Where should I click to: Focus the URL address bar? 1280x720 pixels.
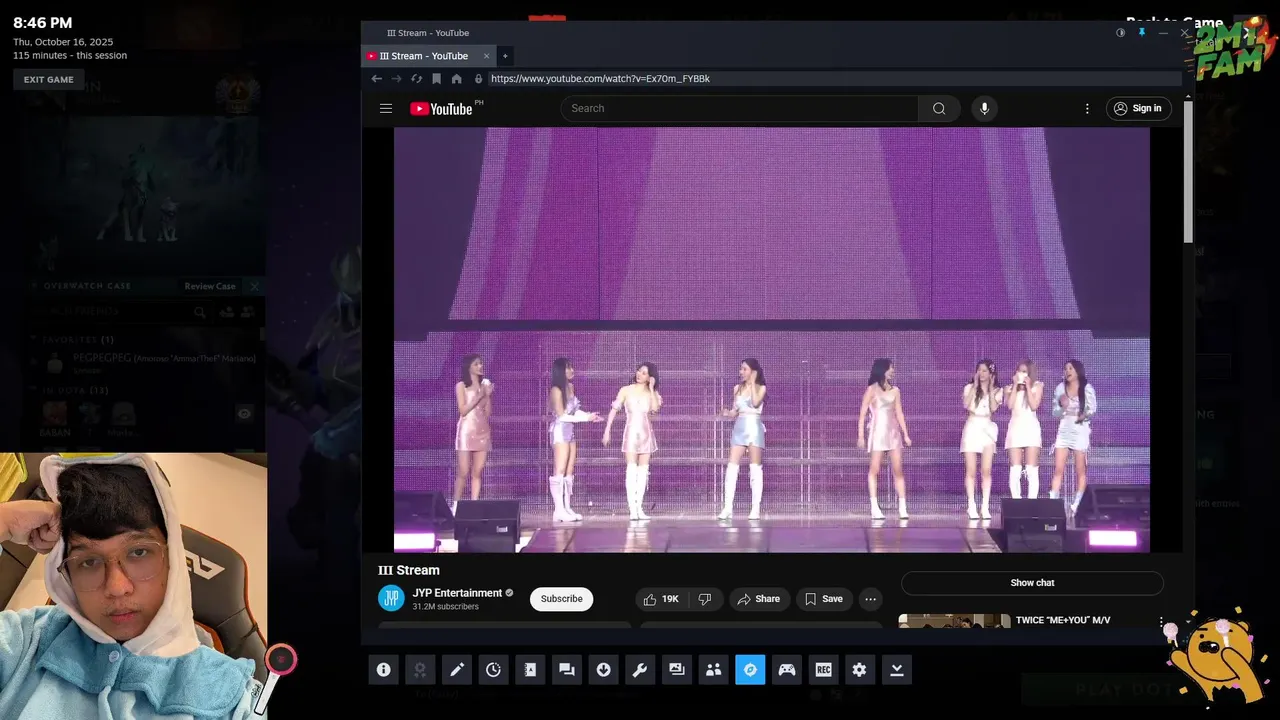click(834, 79)
